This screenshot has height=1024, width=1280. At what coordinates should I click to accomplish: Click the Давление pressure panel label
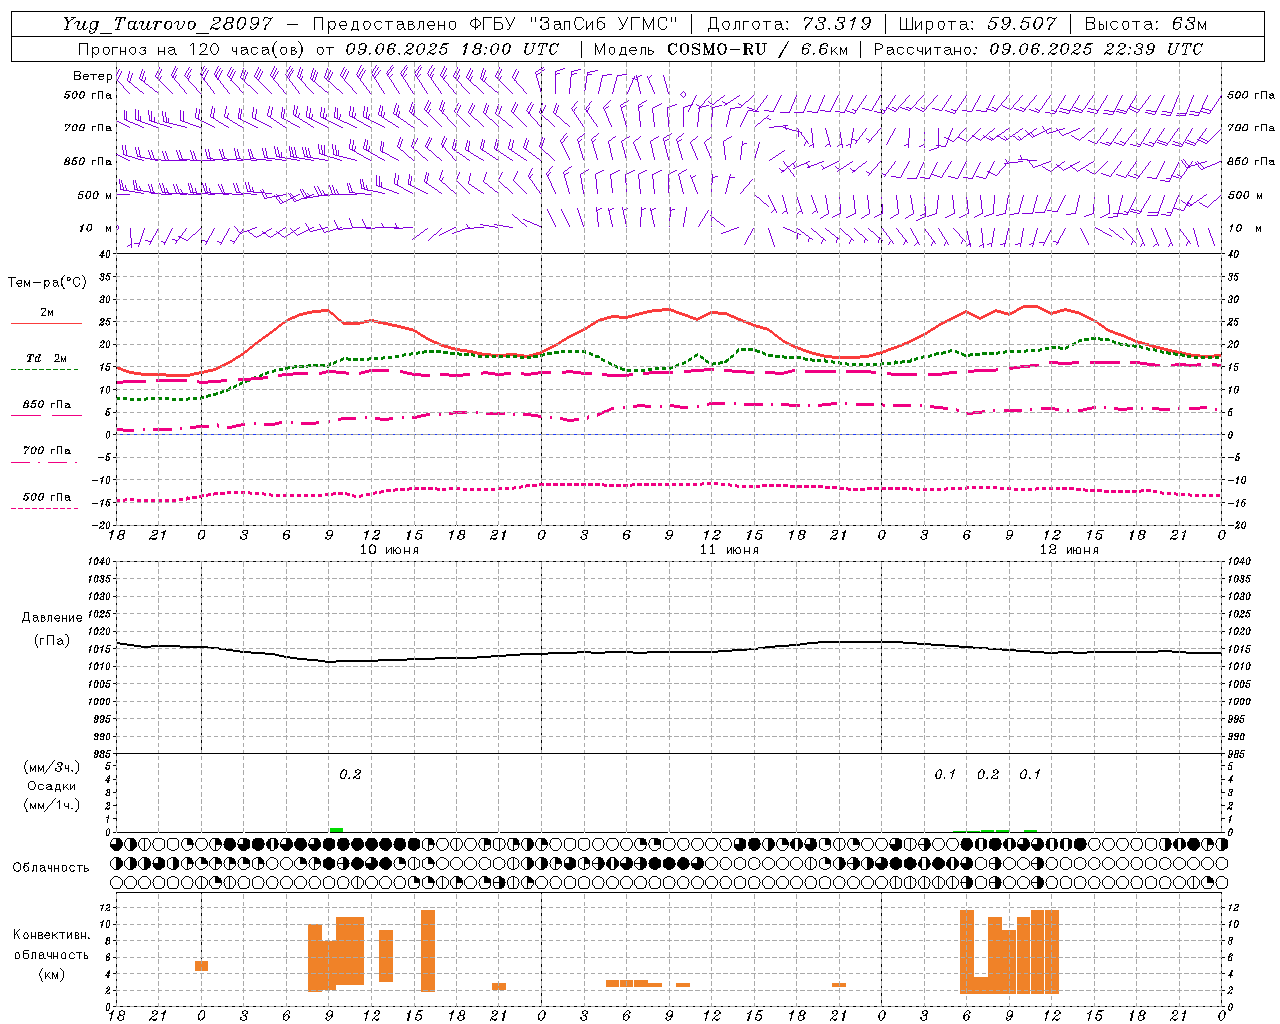[x=52, y=618]
